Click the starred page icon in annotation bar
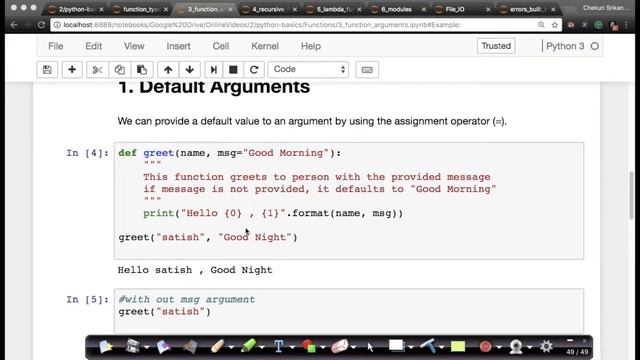The height and width of the screenshot is (360, 640). 105,347
